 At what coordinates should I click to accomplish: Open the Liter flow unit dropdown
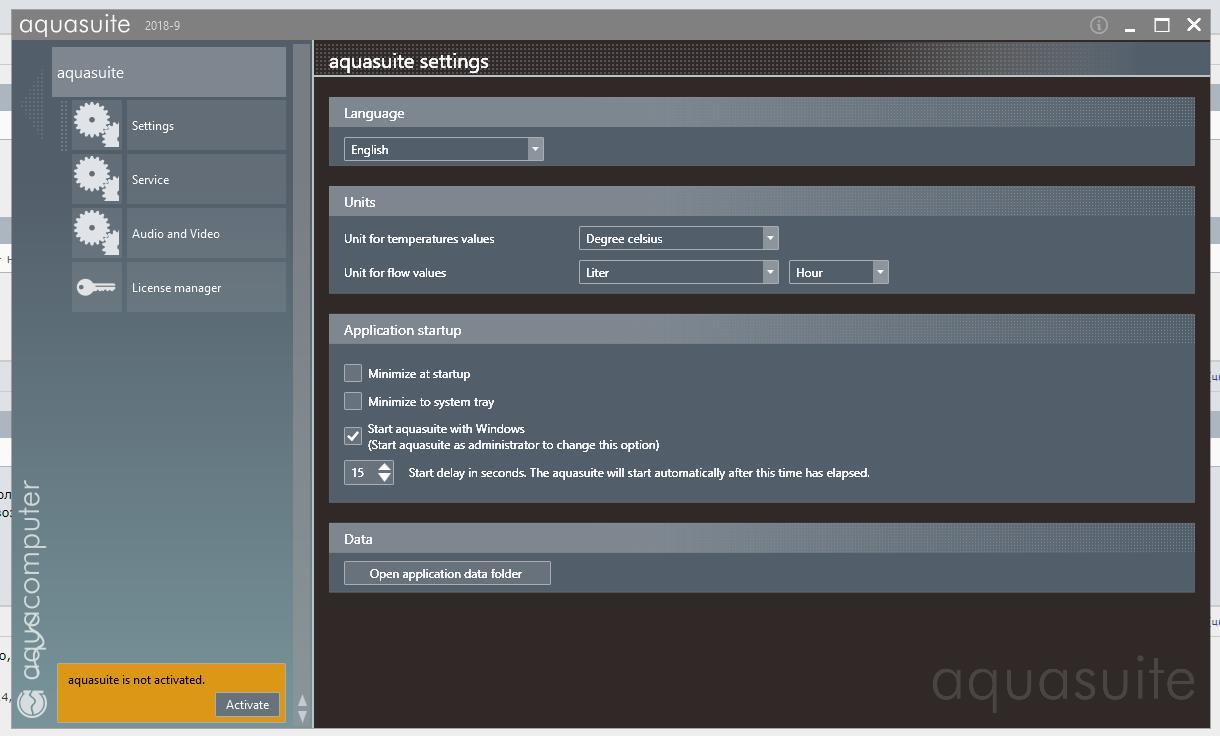pyautogui.click(x=679, y=272)
